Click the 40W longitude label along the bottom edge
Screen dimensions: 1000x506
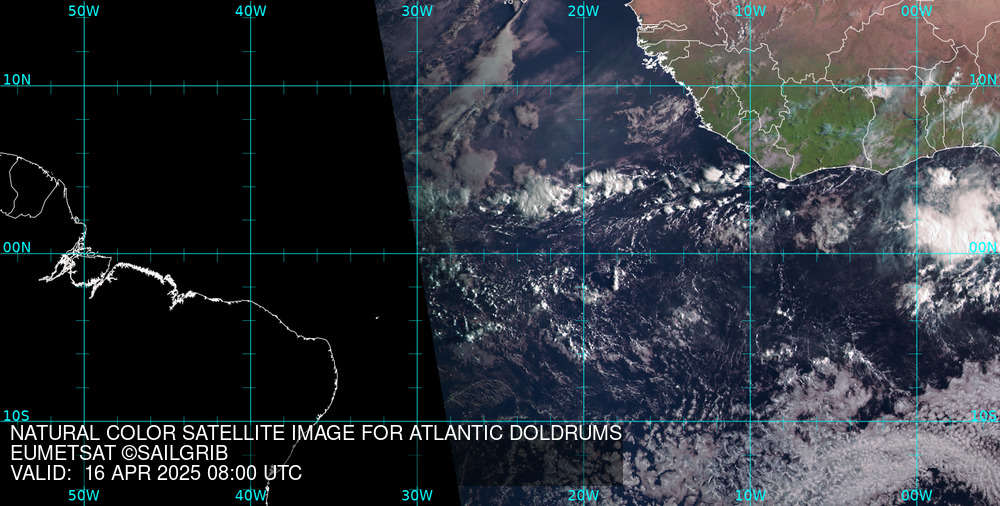250,495
